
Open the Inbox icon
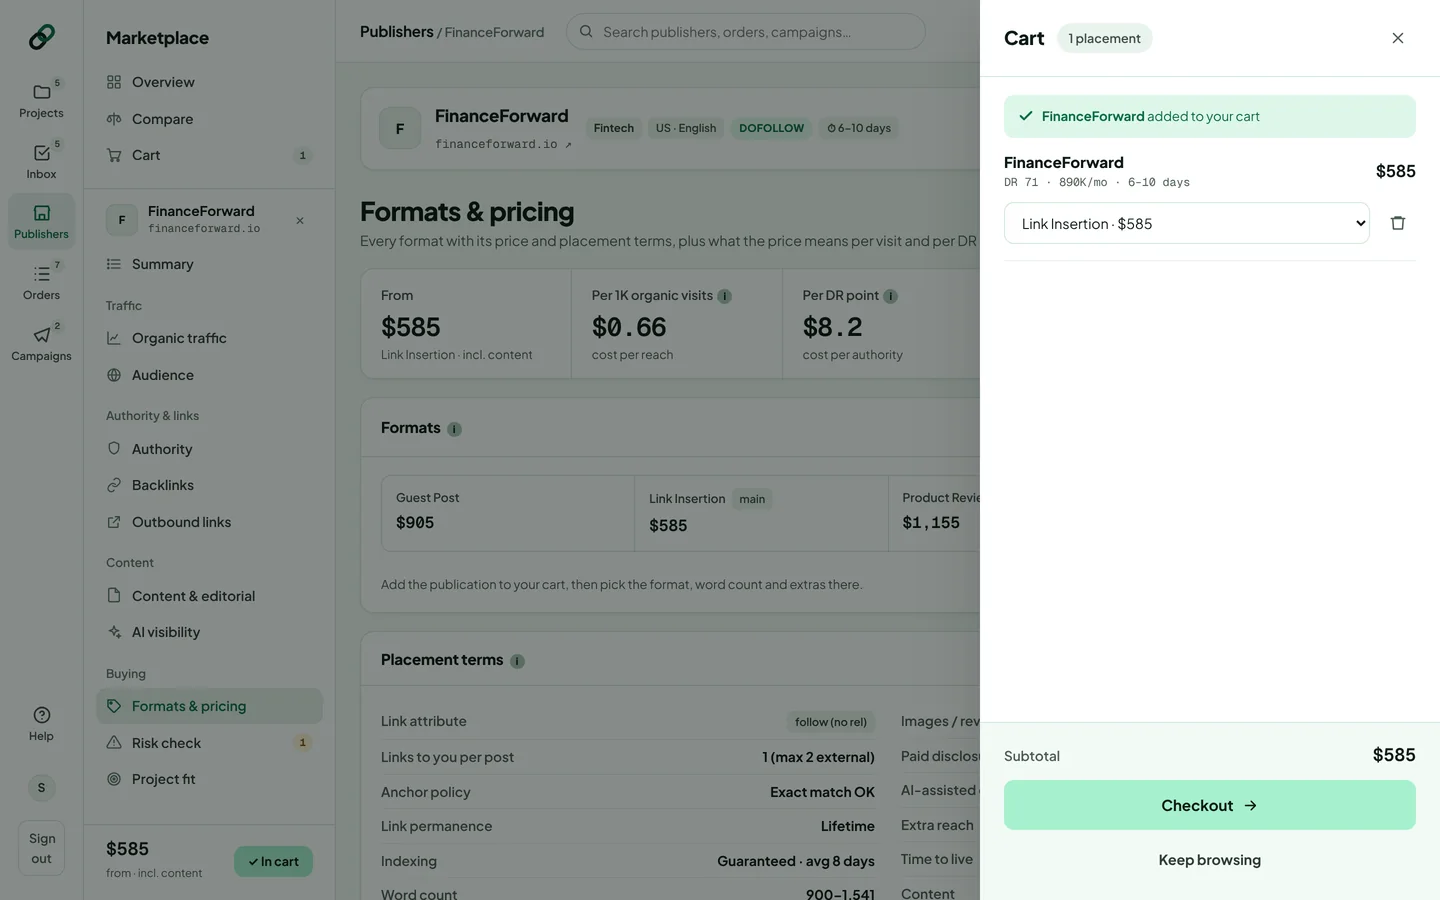[x=41, y=162]
